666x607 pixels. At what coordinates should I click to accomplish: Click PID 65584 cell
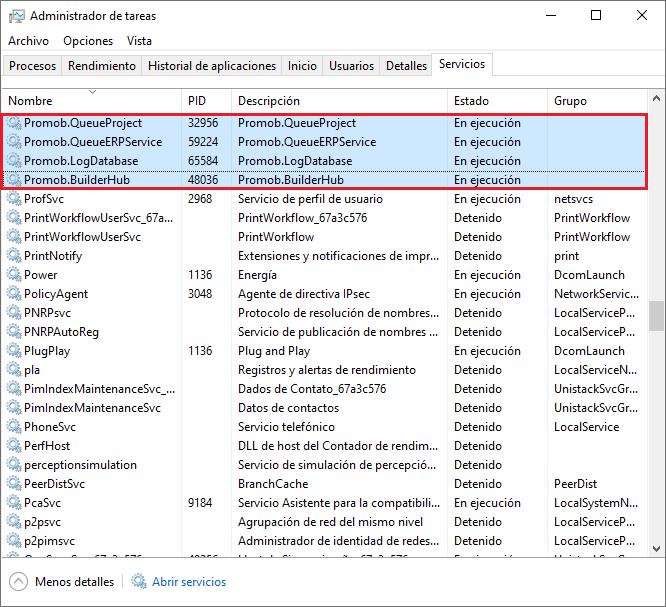[x=203, y=161]
